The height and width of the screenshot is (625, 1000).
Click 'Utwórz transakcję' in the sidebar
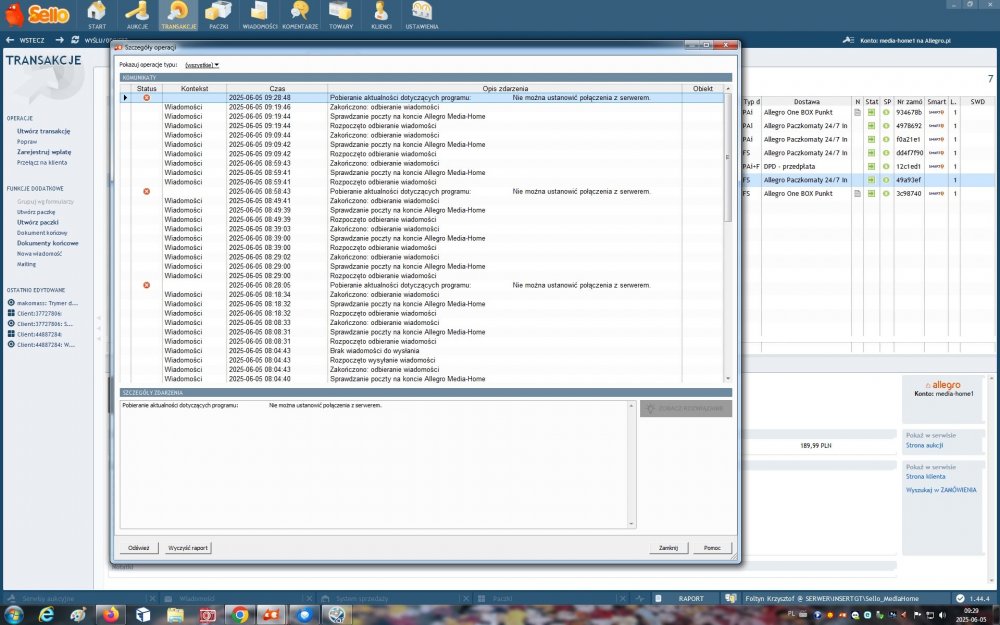pos(43,131)
